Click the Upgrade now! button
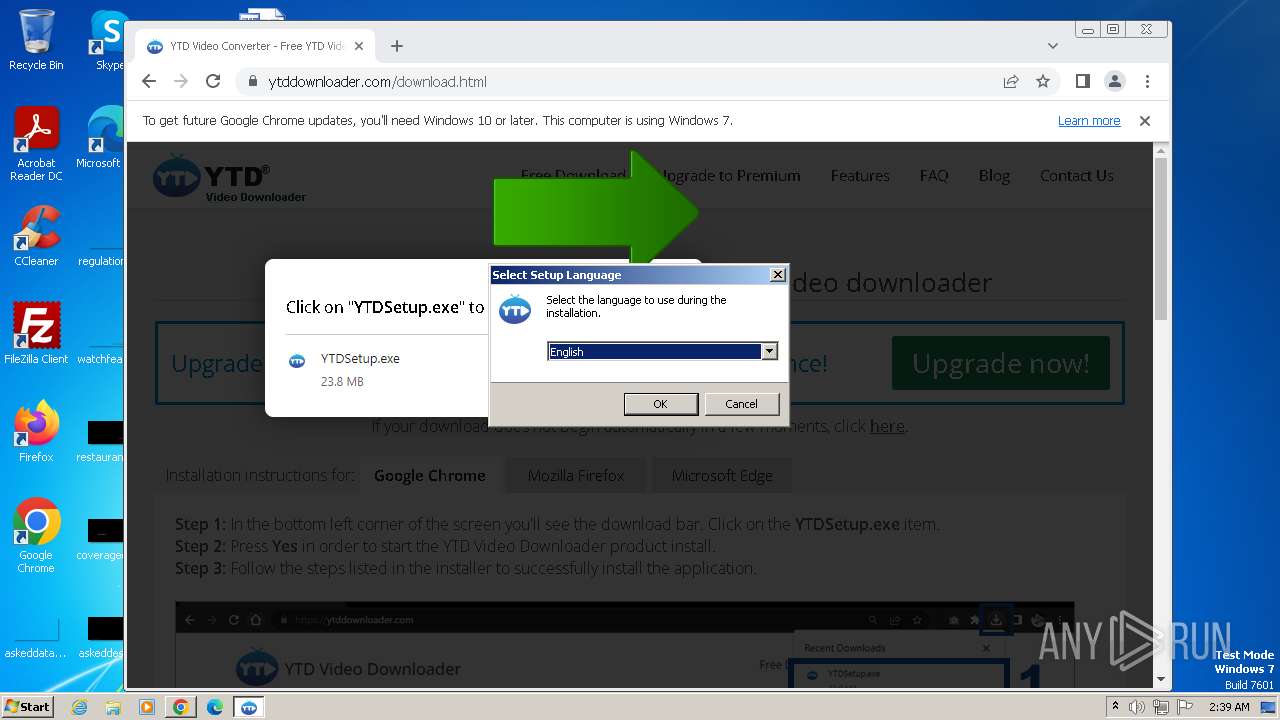This screenshot has width=1280, height=720. coord(1001,363)
